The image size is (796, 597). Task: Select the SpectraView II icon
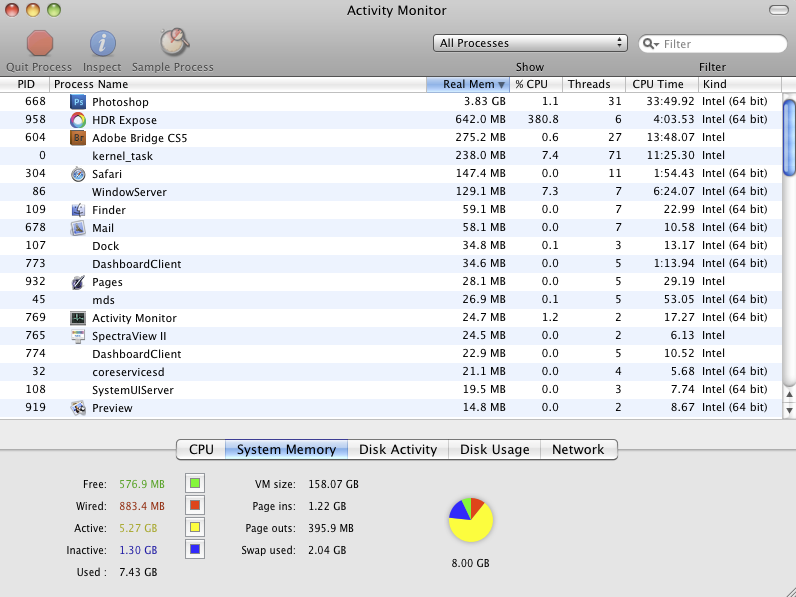pos(78,336)
